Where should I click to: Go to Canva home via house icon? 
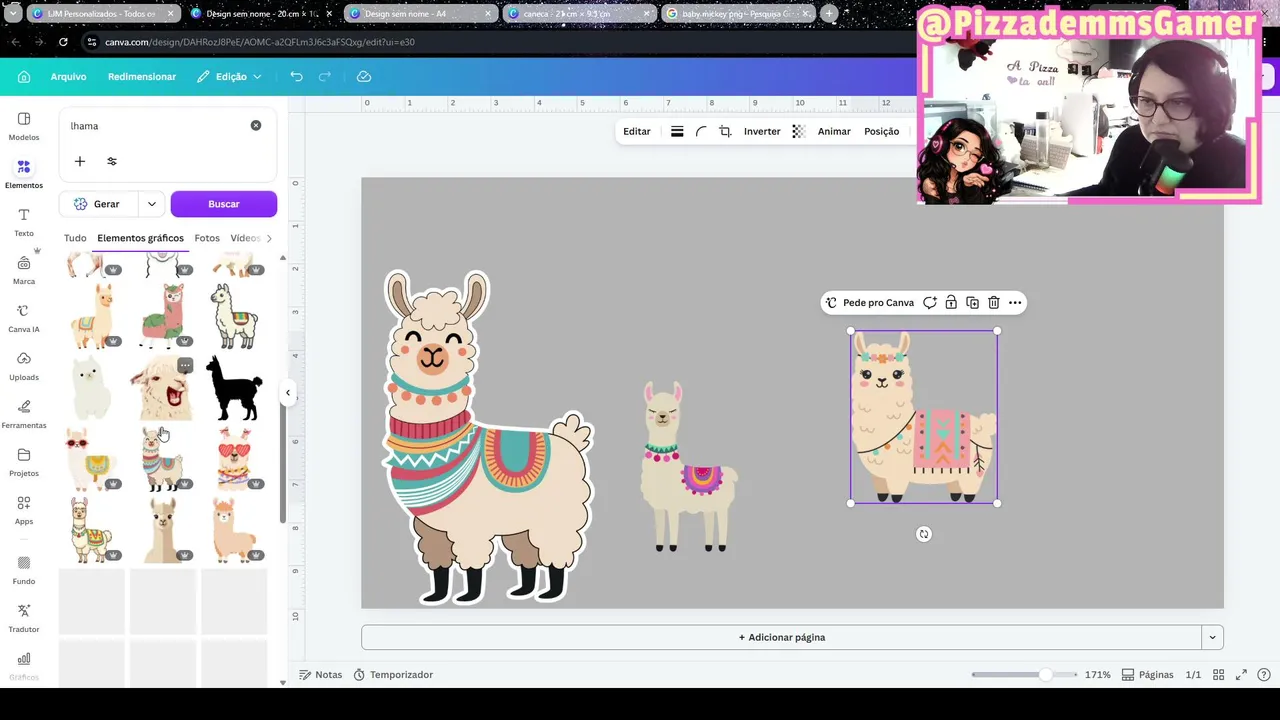[x=24, y=77]
